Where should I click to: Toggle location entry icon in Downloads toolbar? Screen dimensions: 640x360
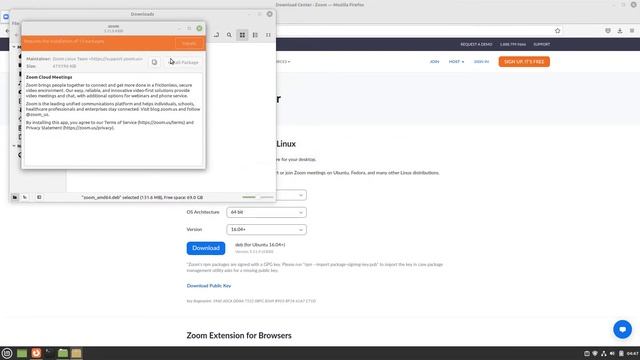click(x=216, y=35)
